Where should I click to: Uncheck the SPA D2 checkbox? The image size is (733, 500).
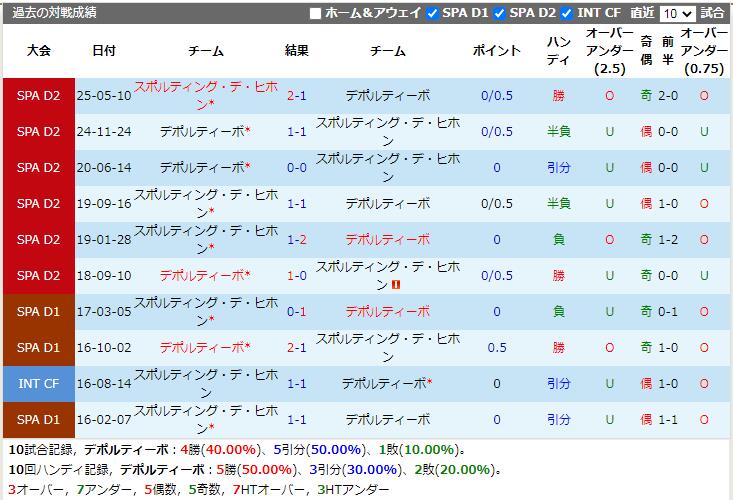[x=499, y=14]
